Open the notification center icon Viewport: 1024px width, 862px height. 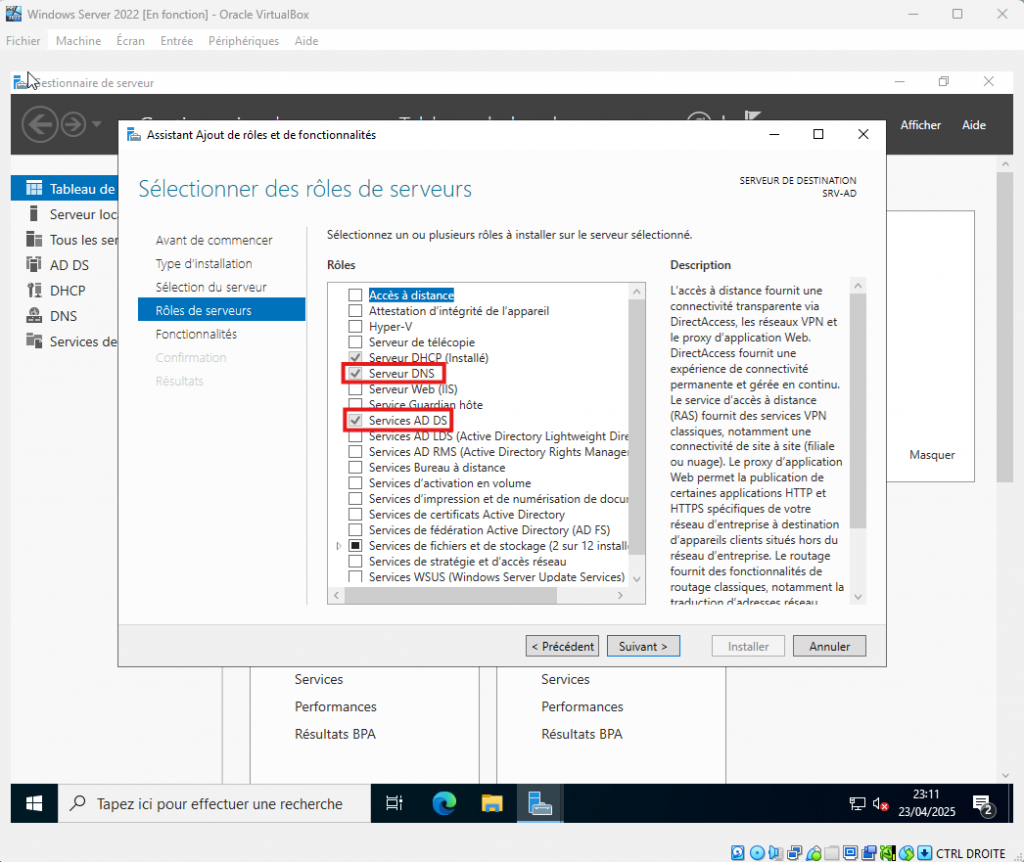[982, 804]
